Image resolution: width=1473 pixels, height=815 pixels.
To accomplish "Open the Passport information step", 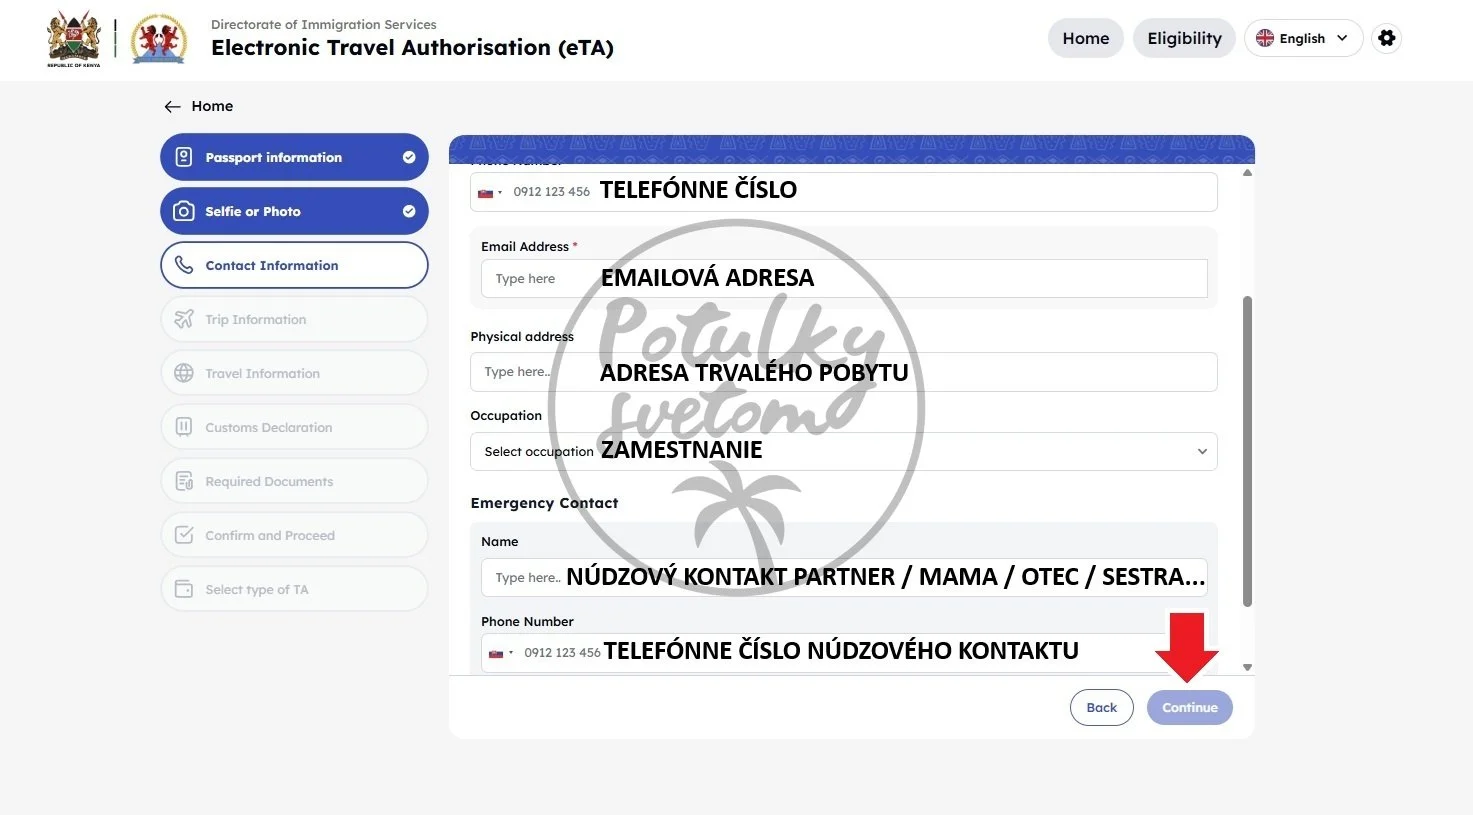I will 294,157.
